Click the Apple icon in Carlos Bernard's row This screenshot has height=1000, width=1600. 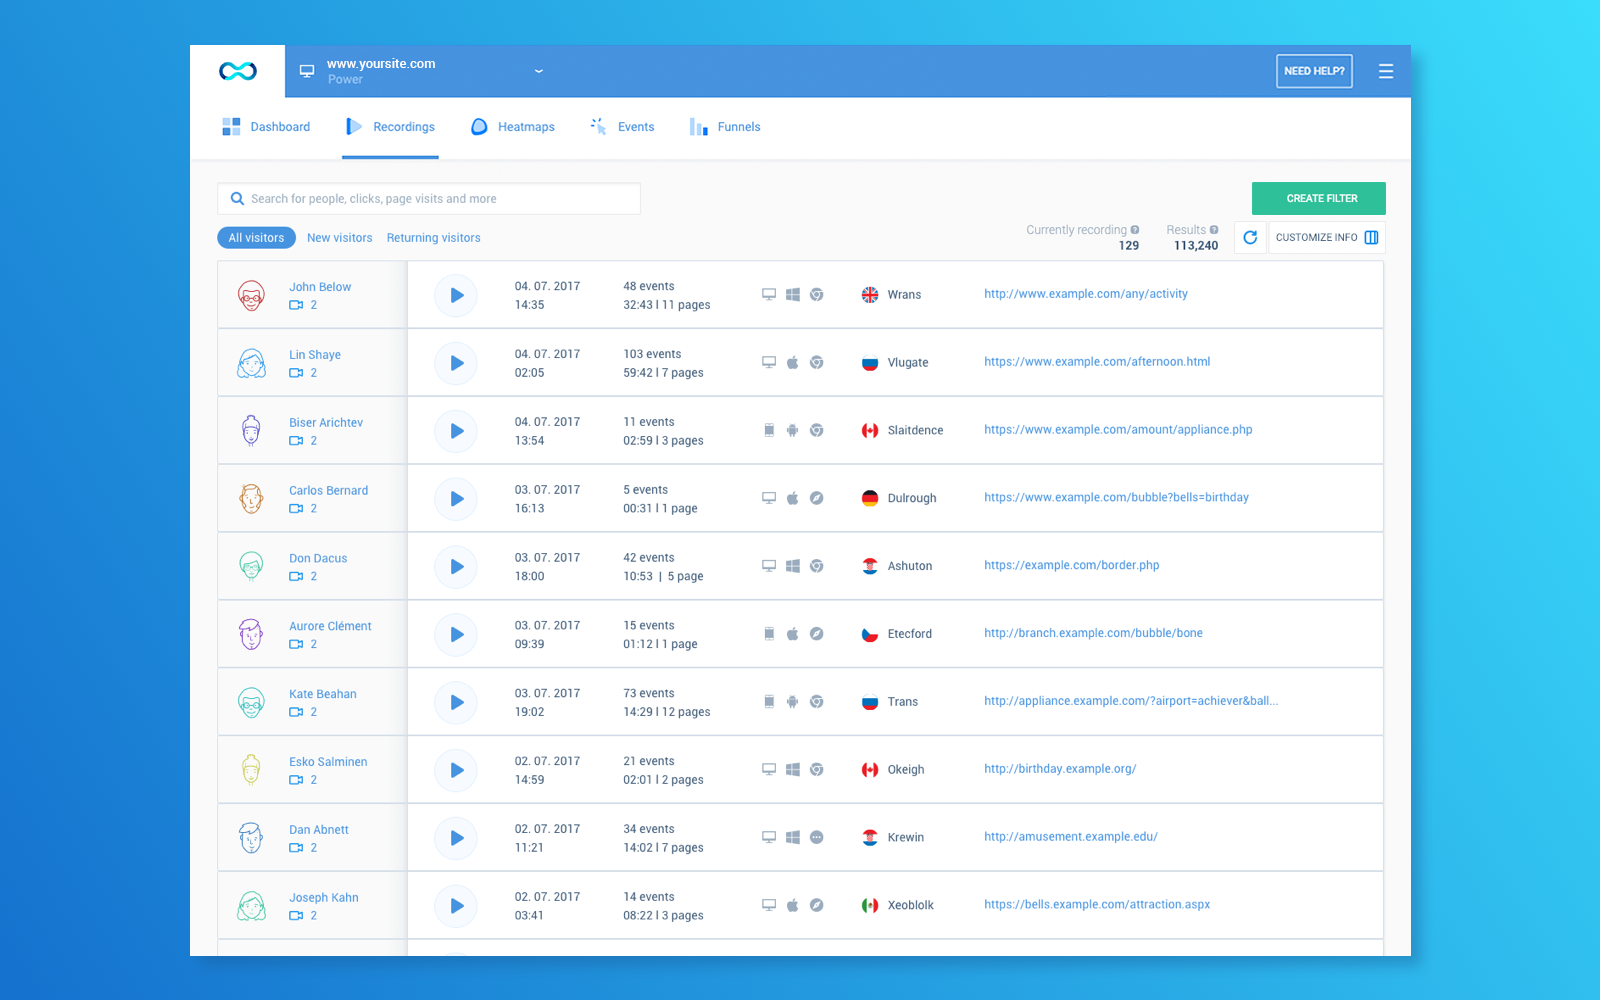pyautogui.click(x=793, y=498)
